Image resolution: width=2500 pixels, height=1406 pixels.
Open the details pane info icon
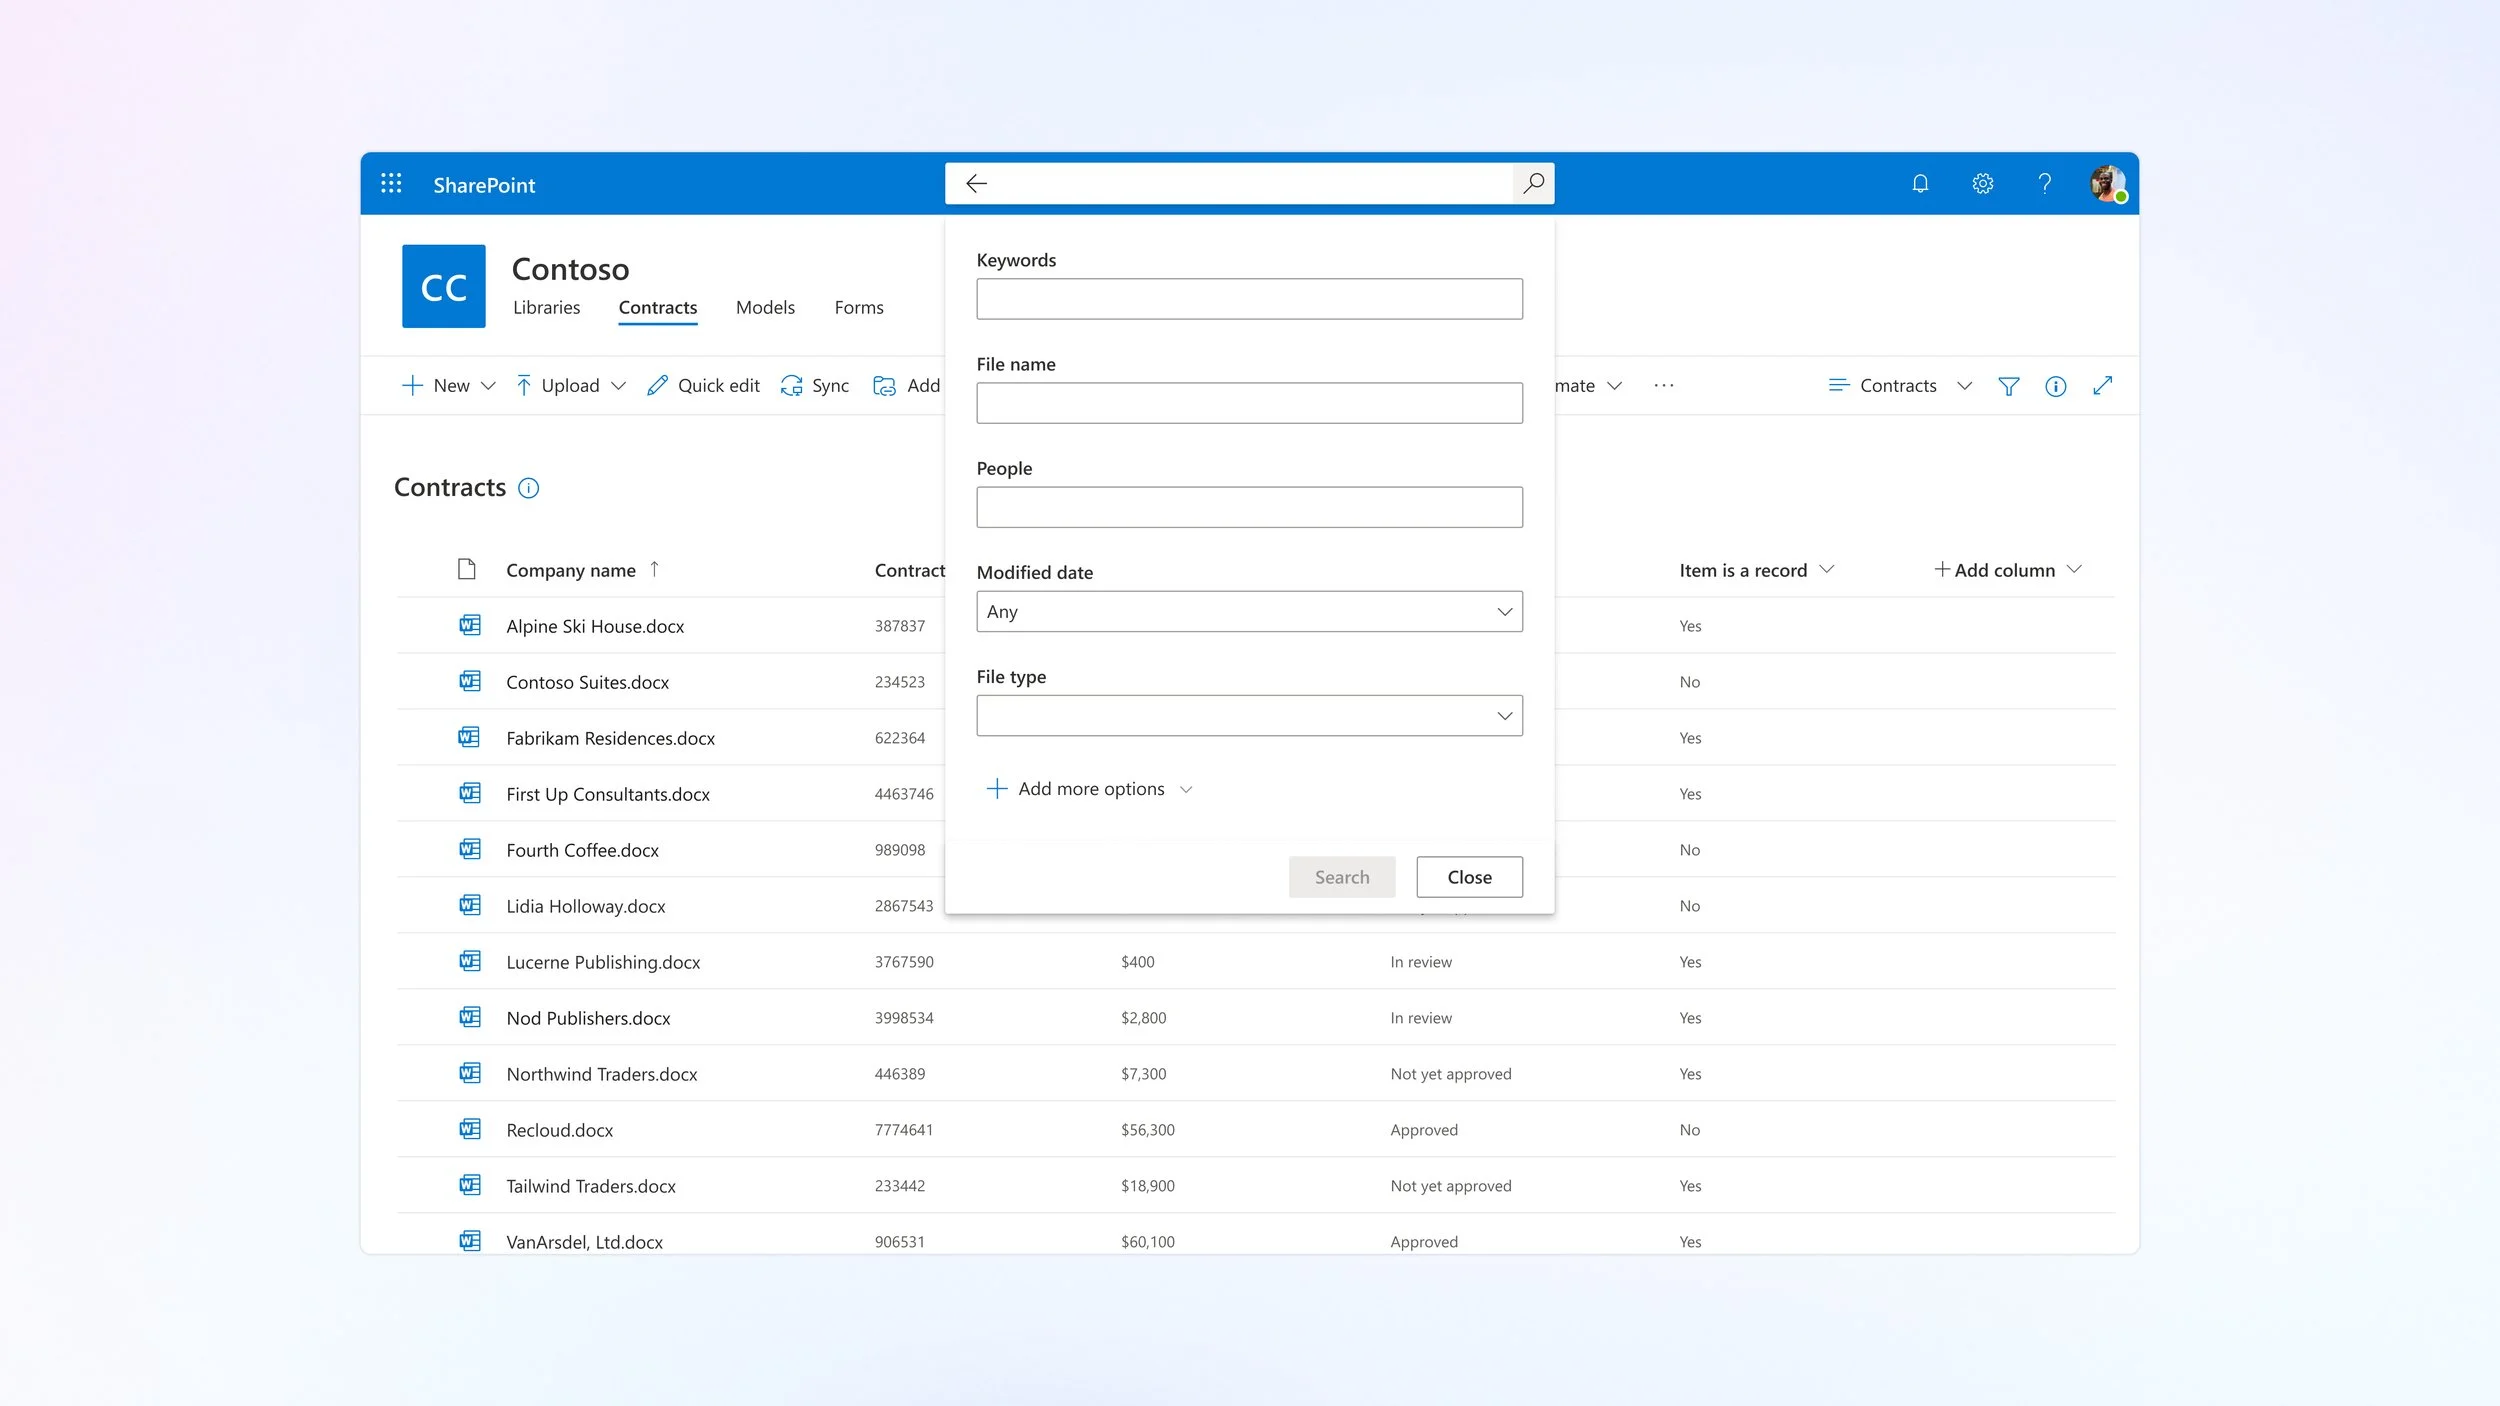[x=2055, y=386]
